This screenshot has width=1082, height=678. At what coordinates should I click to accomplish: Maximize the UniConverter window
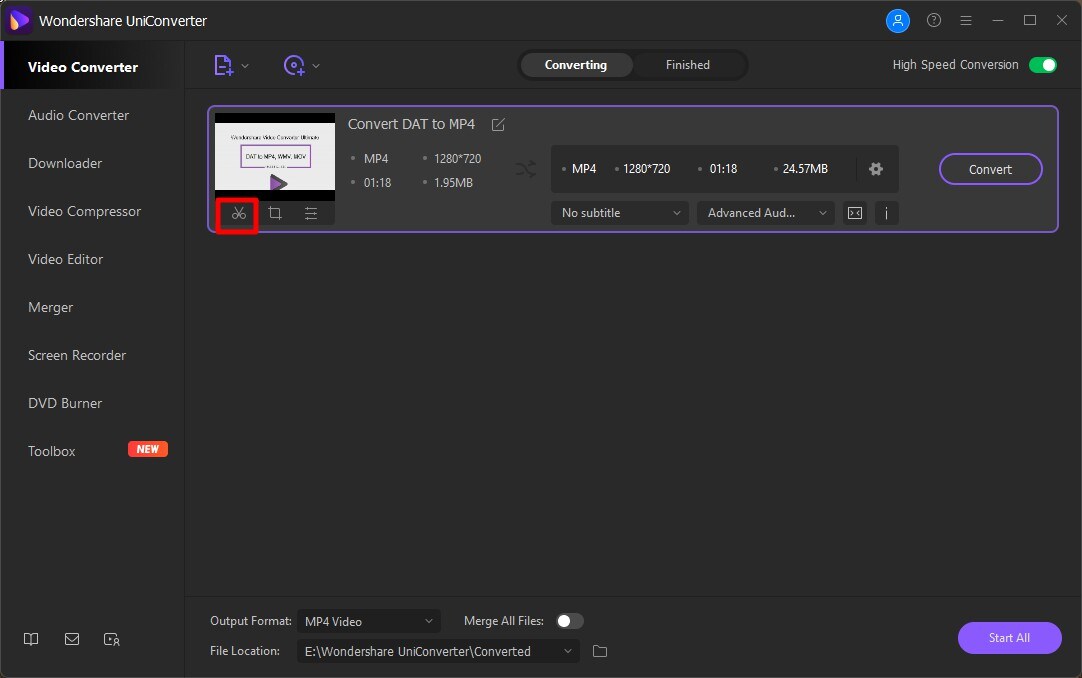(1030, 21)
